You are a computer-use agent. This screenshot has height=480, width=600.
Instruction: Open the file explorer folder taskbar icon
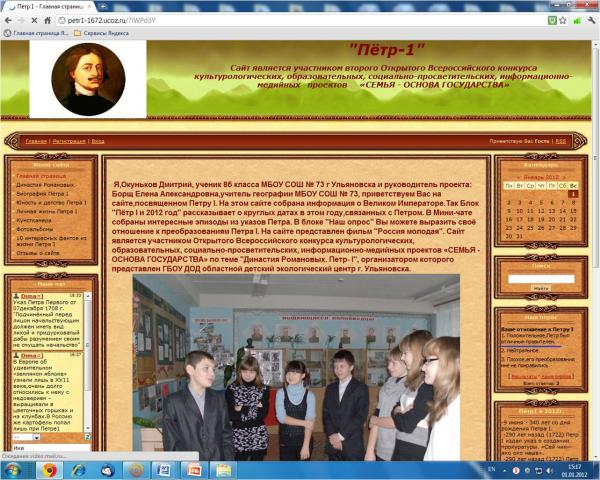coord(223,470)
